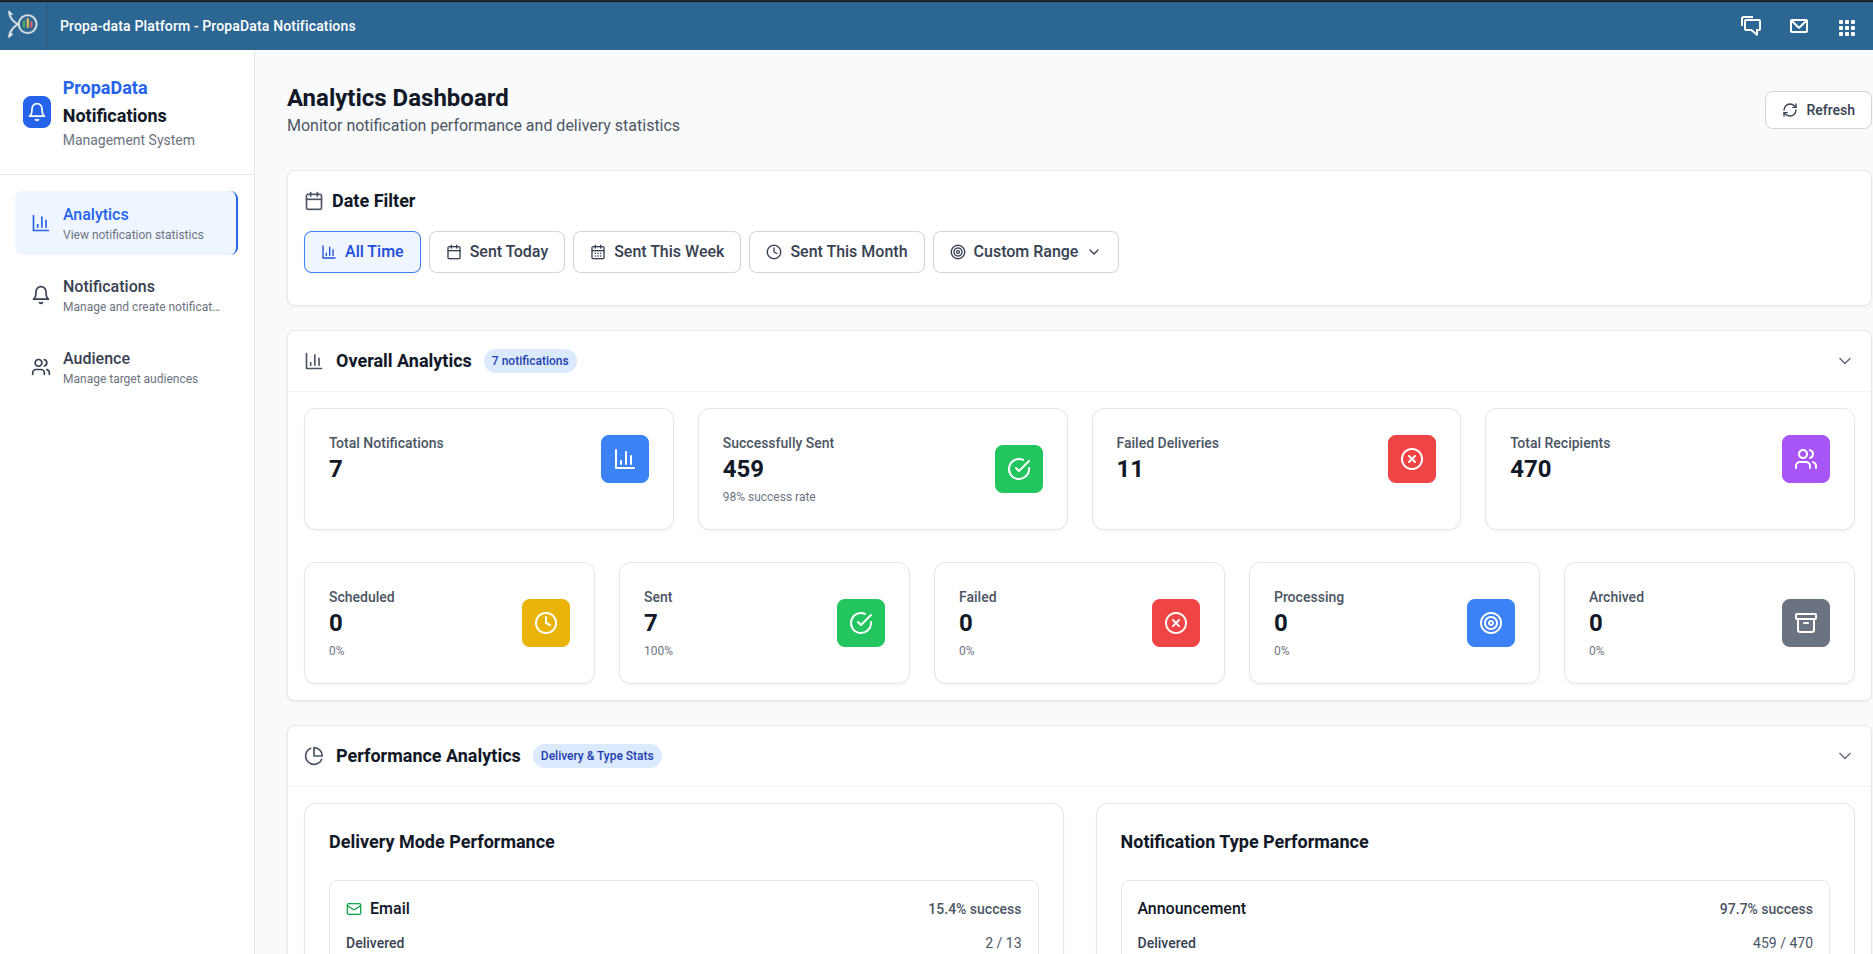Collapse the Performance Analytics section
1873x954 pixels.
[x=1844, y=756]
